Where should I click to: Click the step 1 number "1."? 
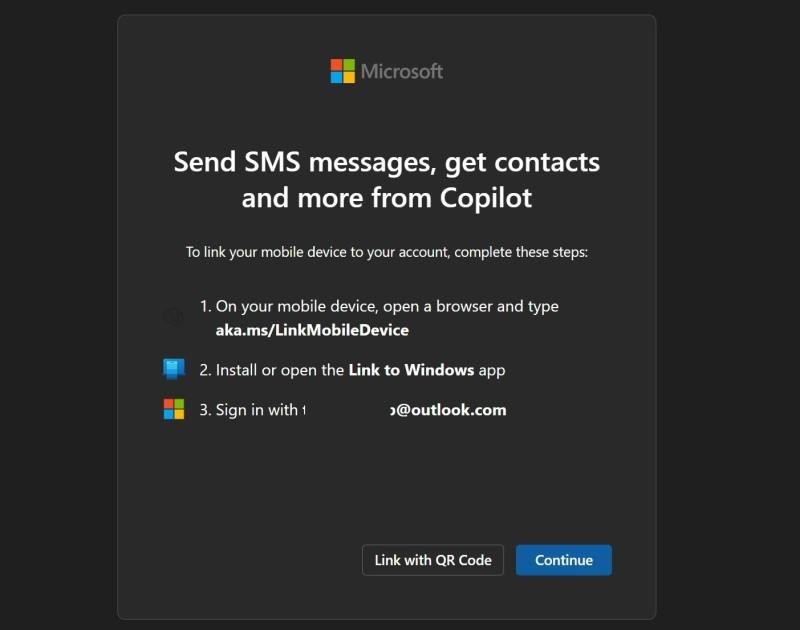click(205, 306)
